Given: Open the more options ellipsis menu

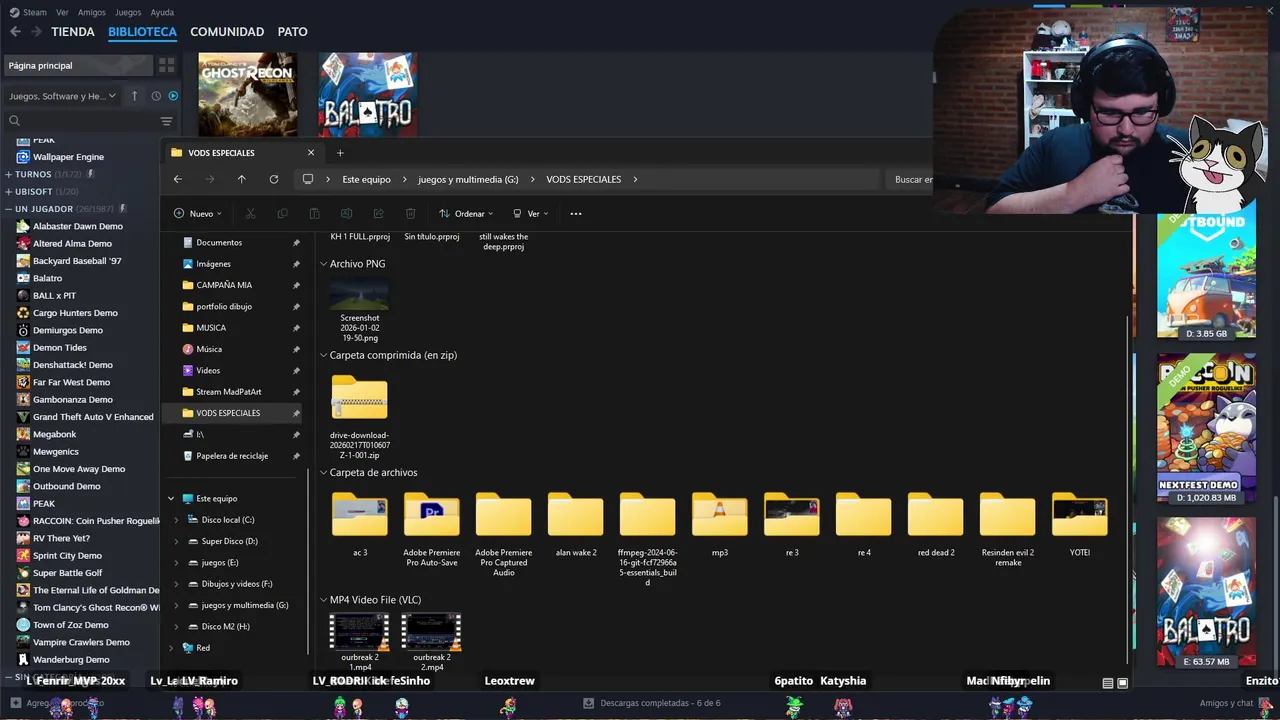Looking at the screenshot, I should 575,213.
